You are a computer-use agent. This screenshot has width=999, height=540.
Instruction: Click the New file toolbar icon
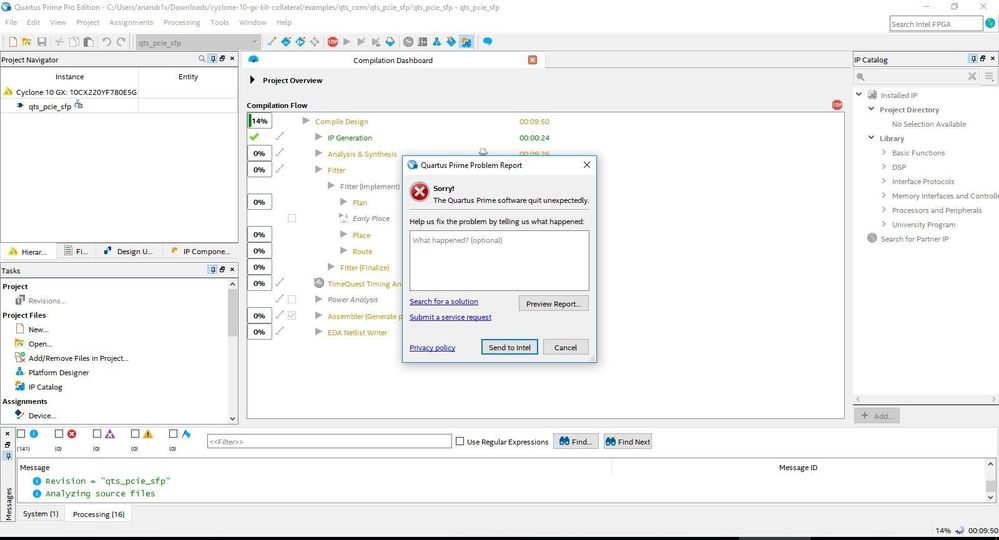tap(13, 42)
